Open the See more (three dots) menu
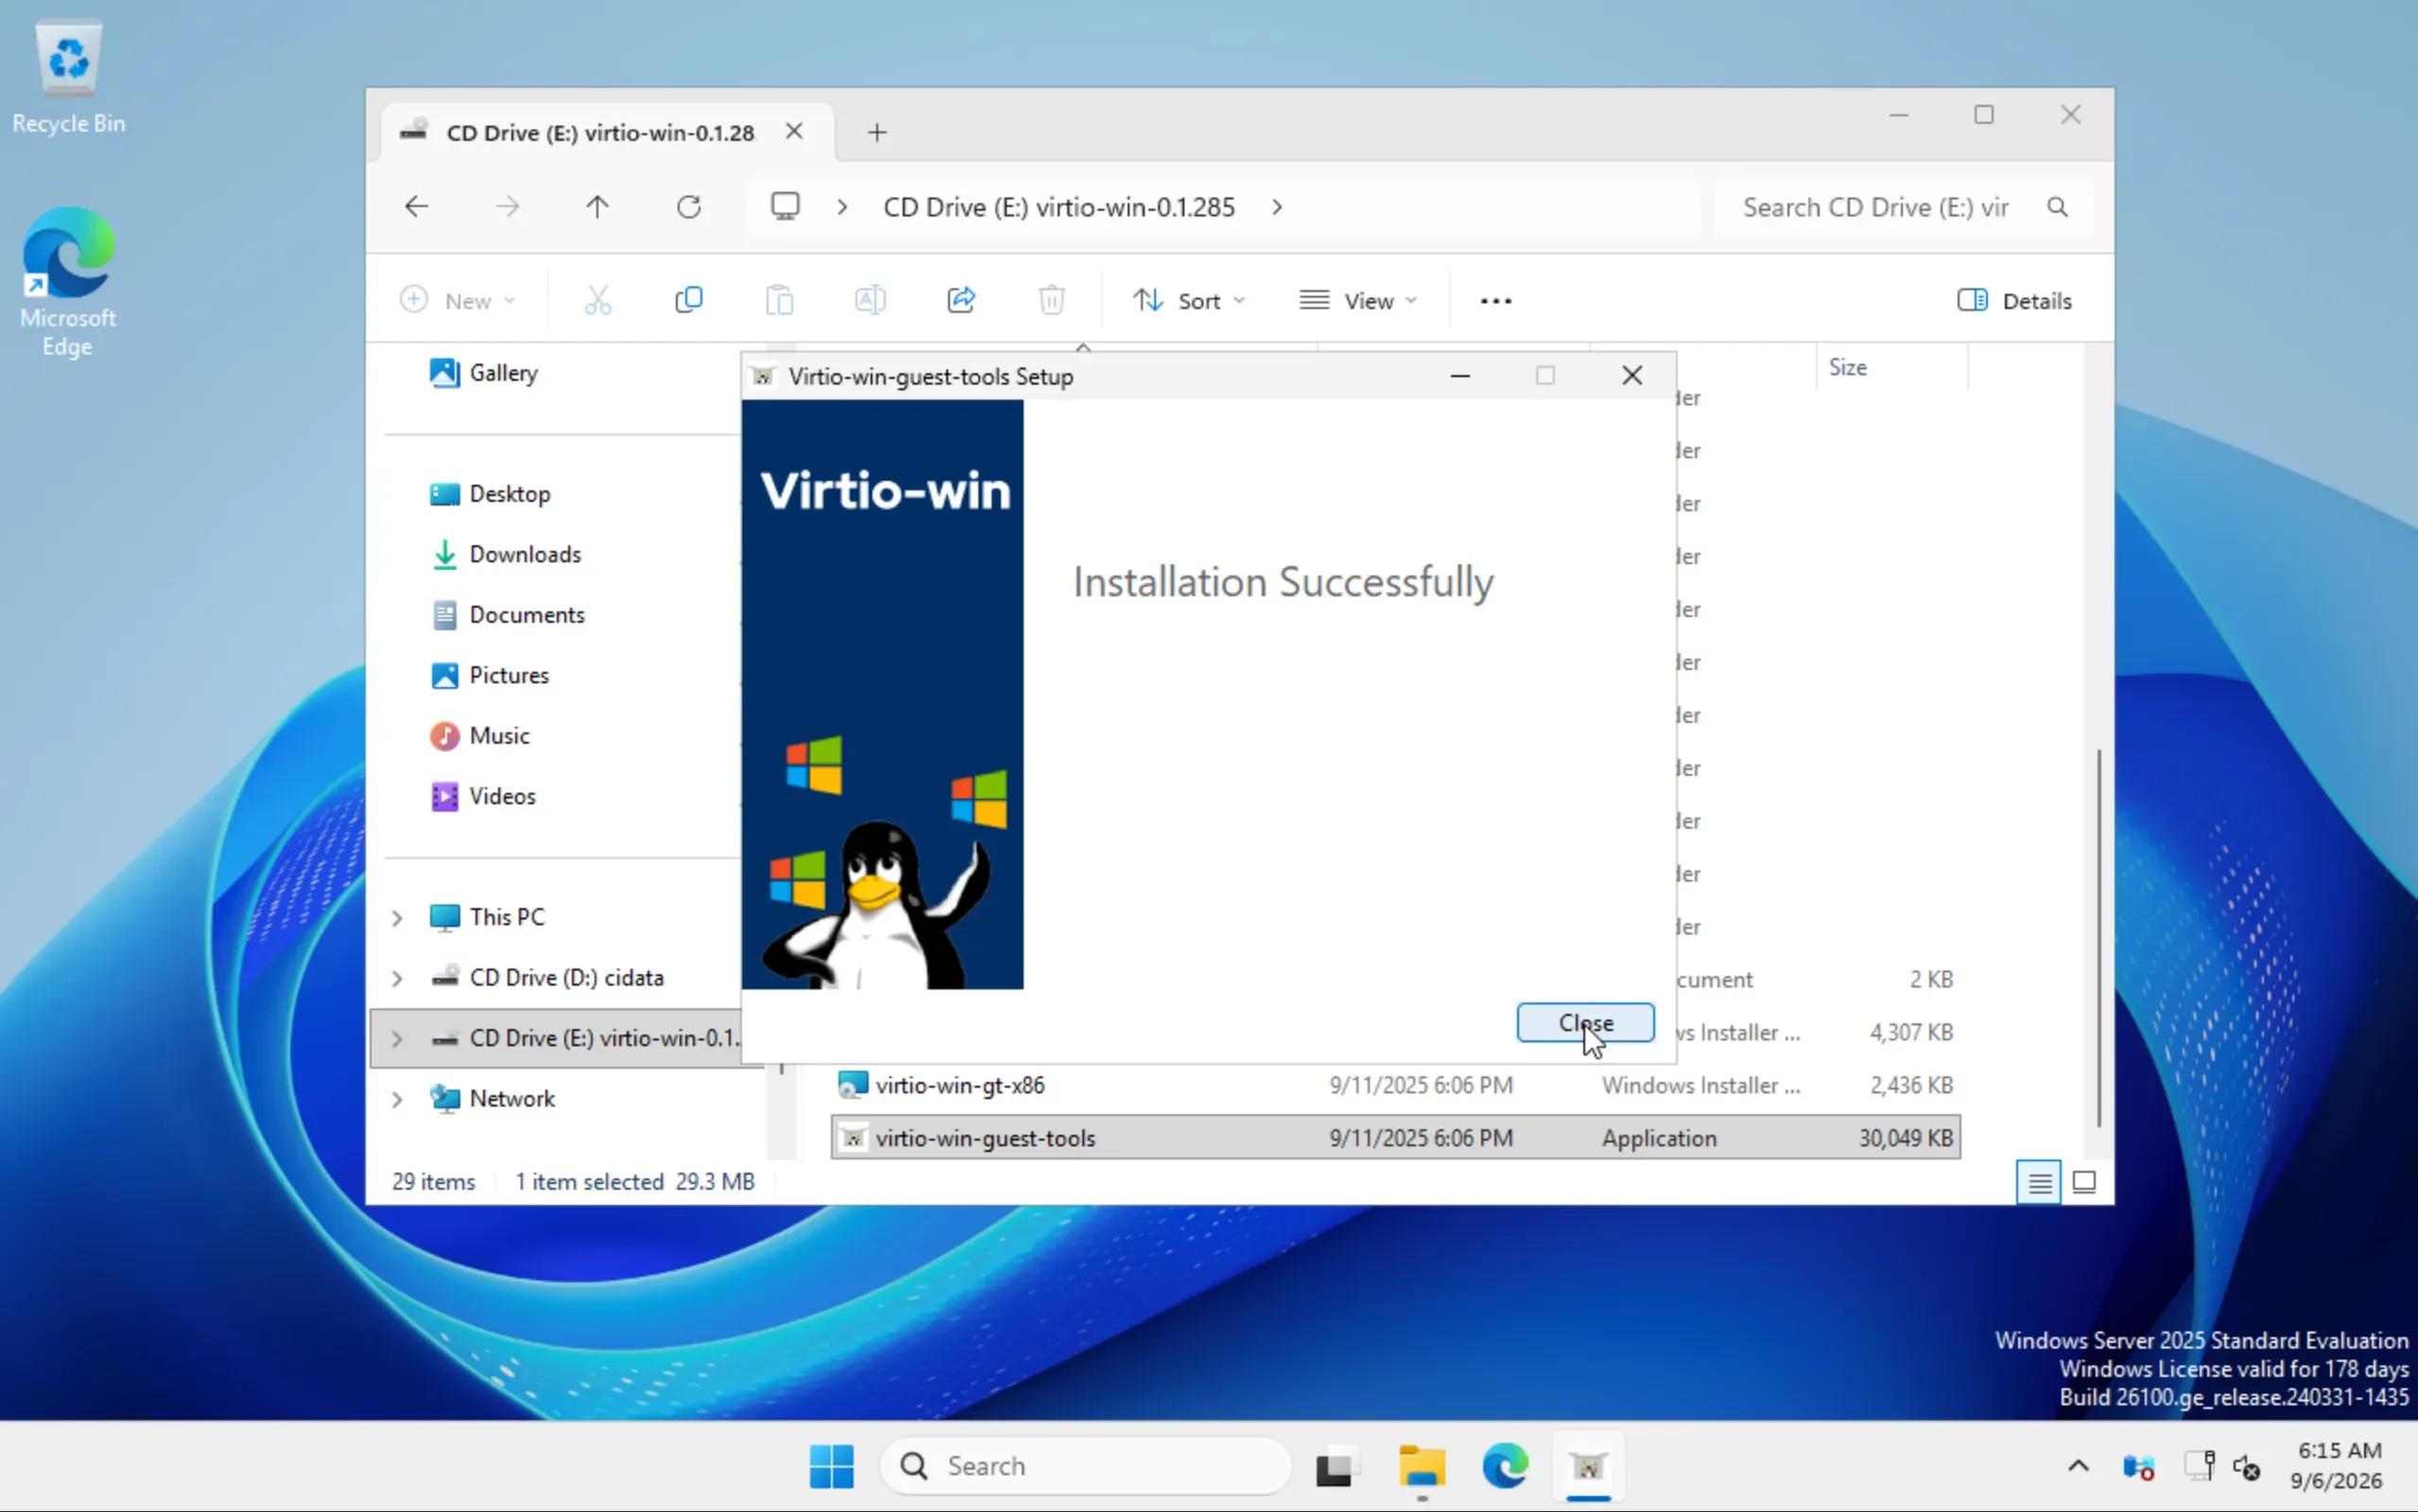The height and width of the screenshot is (1512, 2418). [1496, 300]
